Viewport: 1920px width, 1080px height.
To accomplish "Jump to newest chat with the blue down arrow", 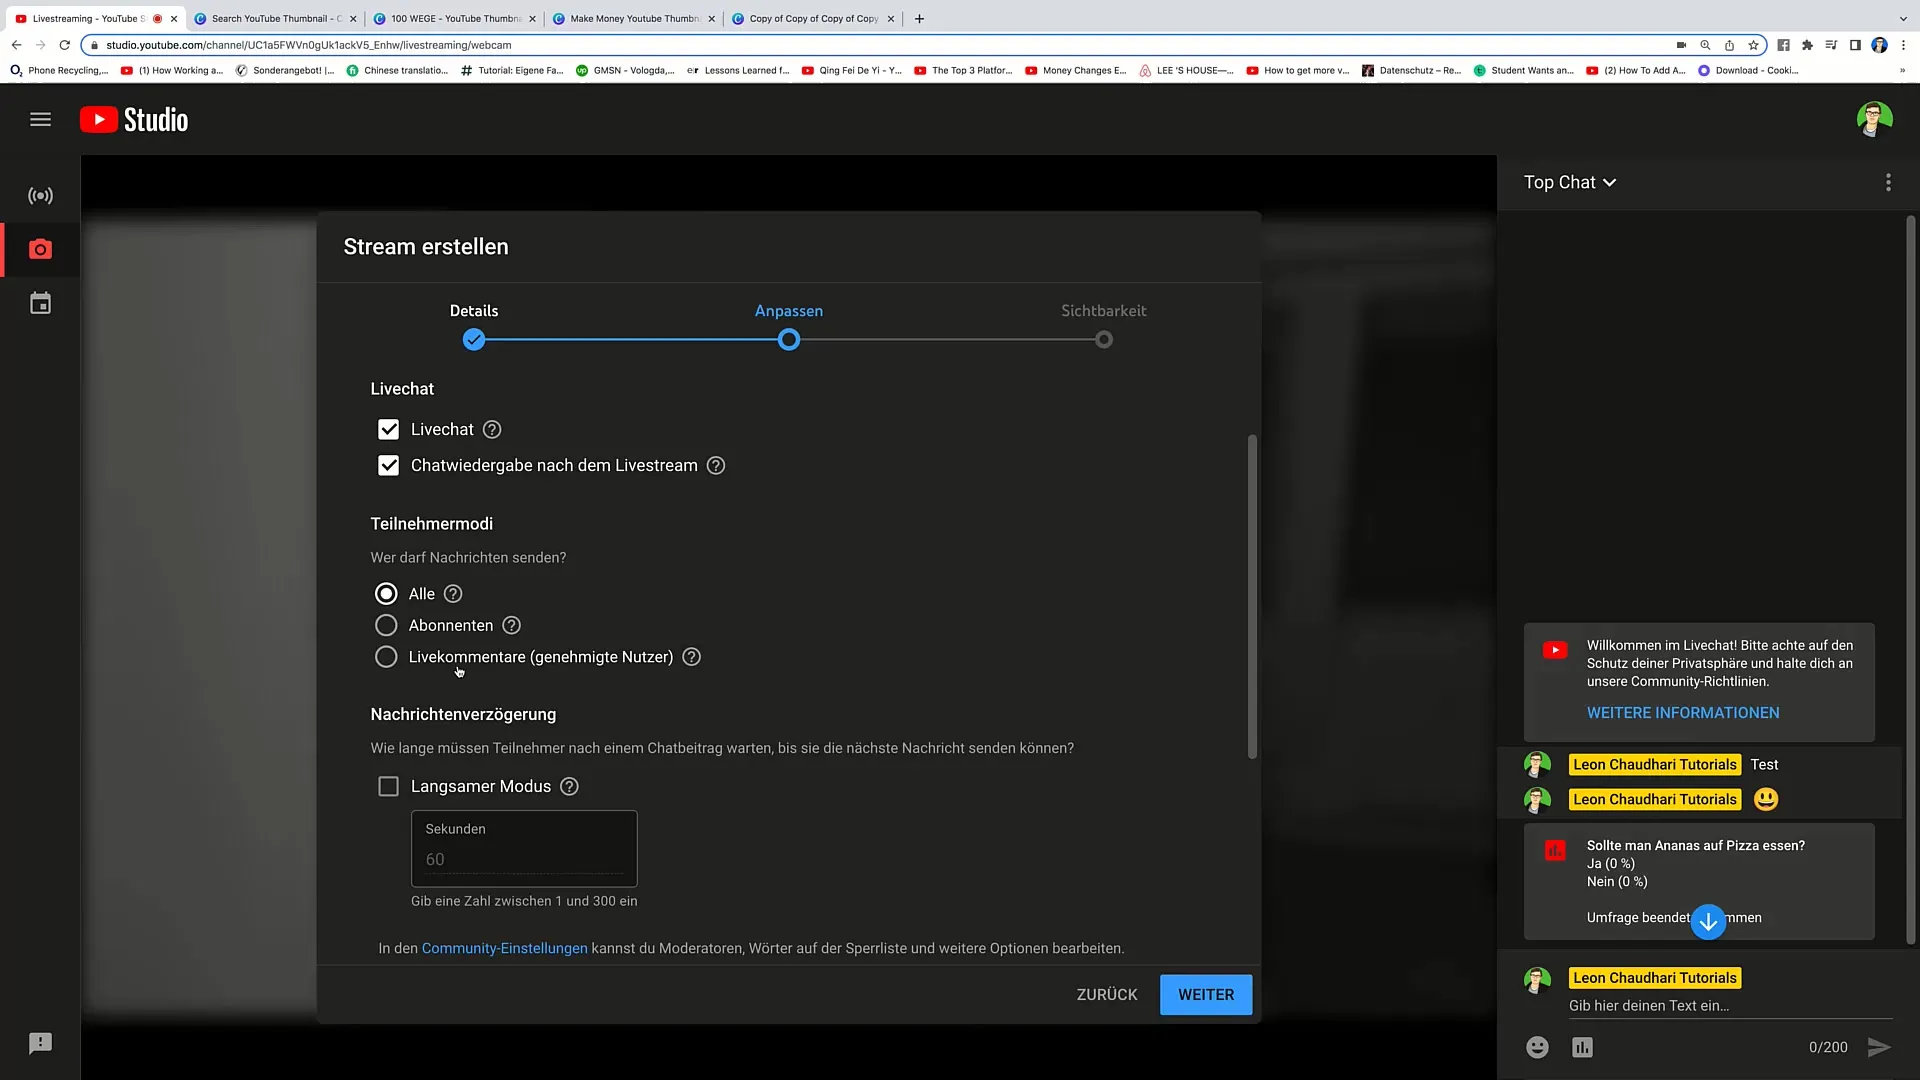I will [1708, 922].
